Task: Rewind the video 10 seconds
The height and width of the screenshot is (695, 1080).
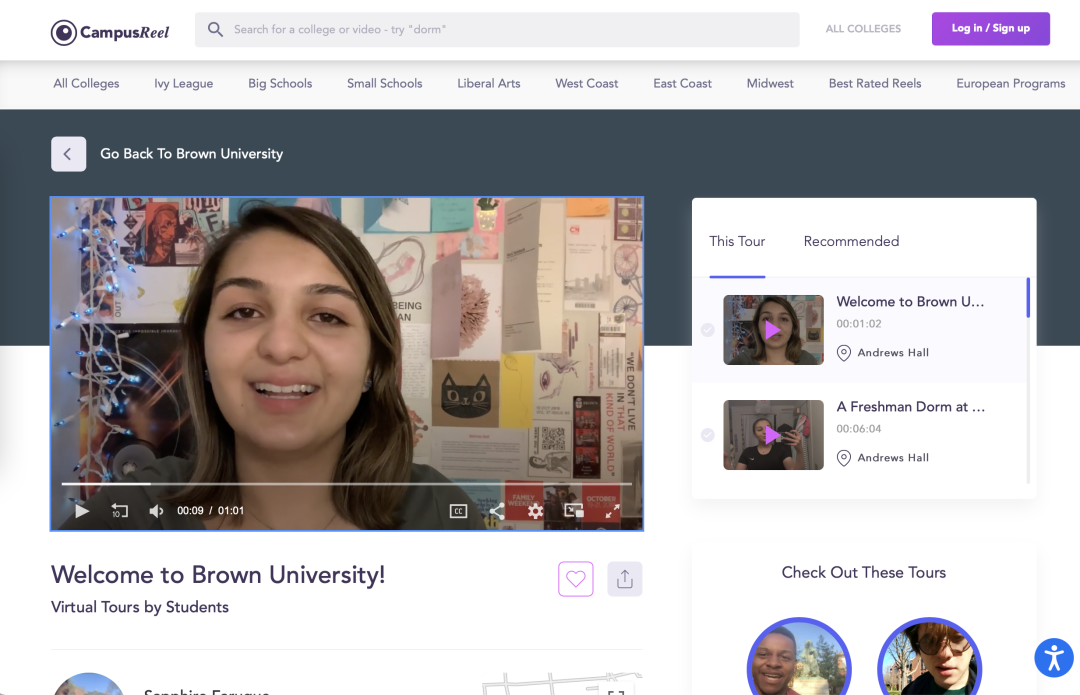Action: (119, 511)
